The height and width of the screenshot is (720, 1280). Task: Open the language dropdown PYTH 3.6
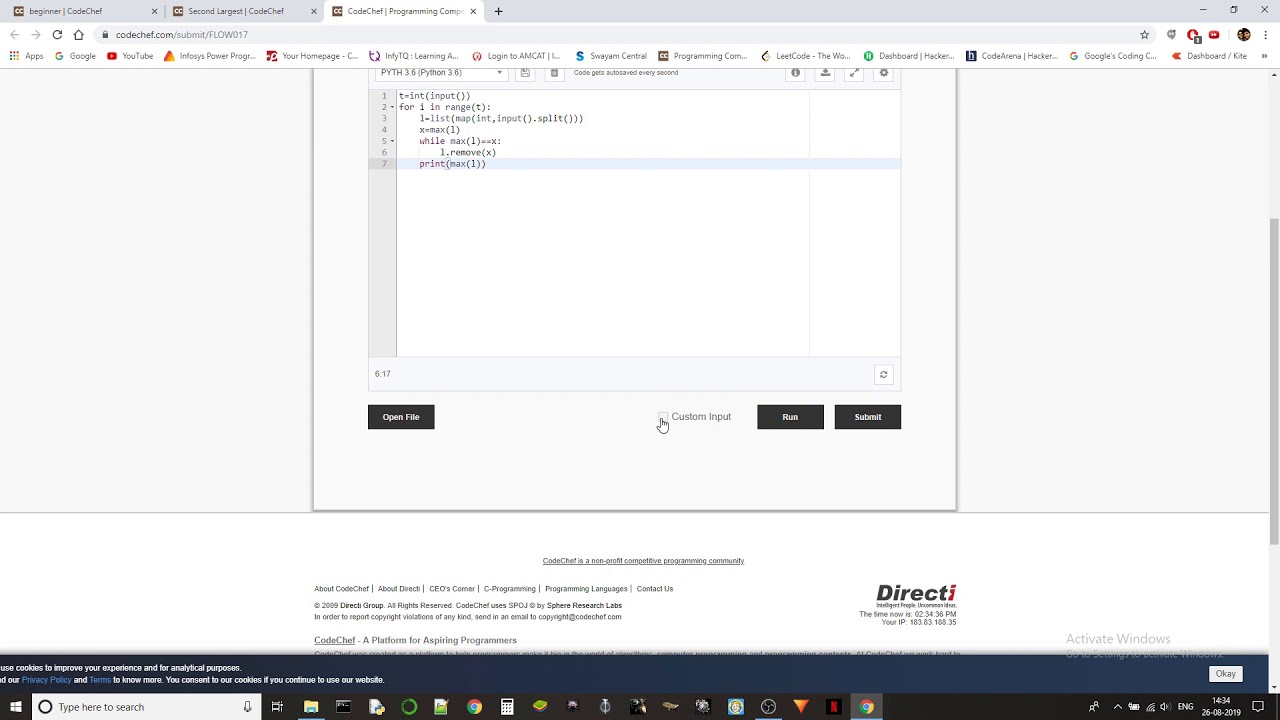441,73
